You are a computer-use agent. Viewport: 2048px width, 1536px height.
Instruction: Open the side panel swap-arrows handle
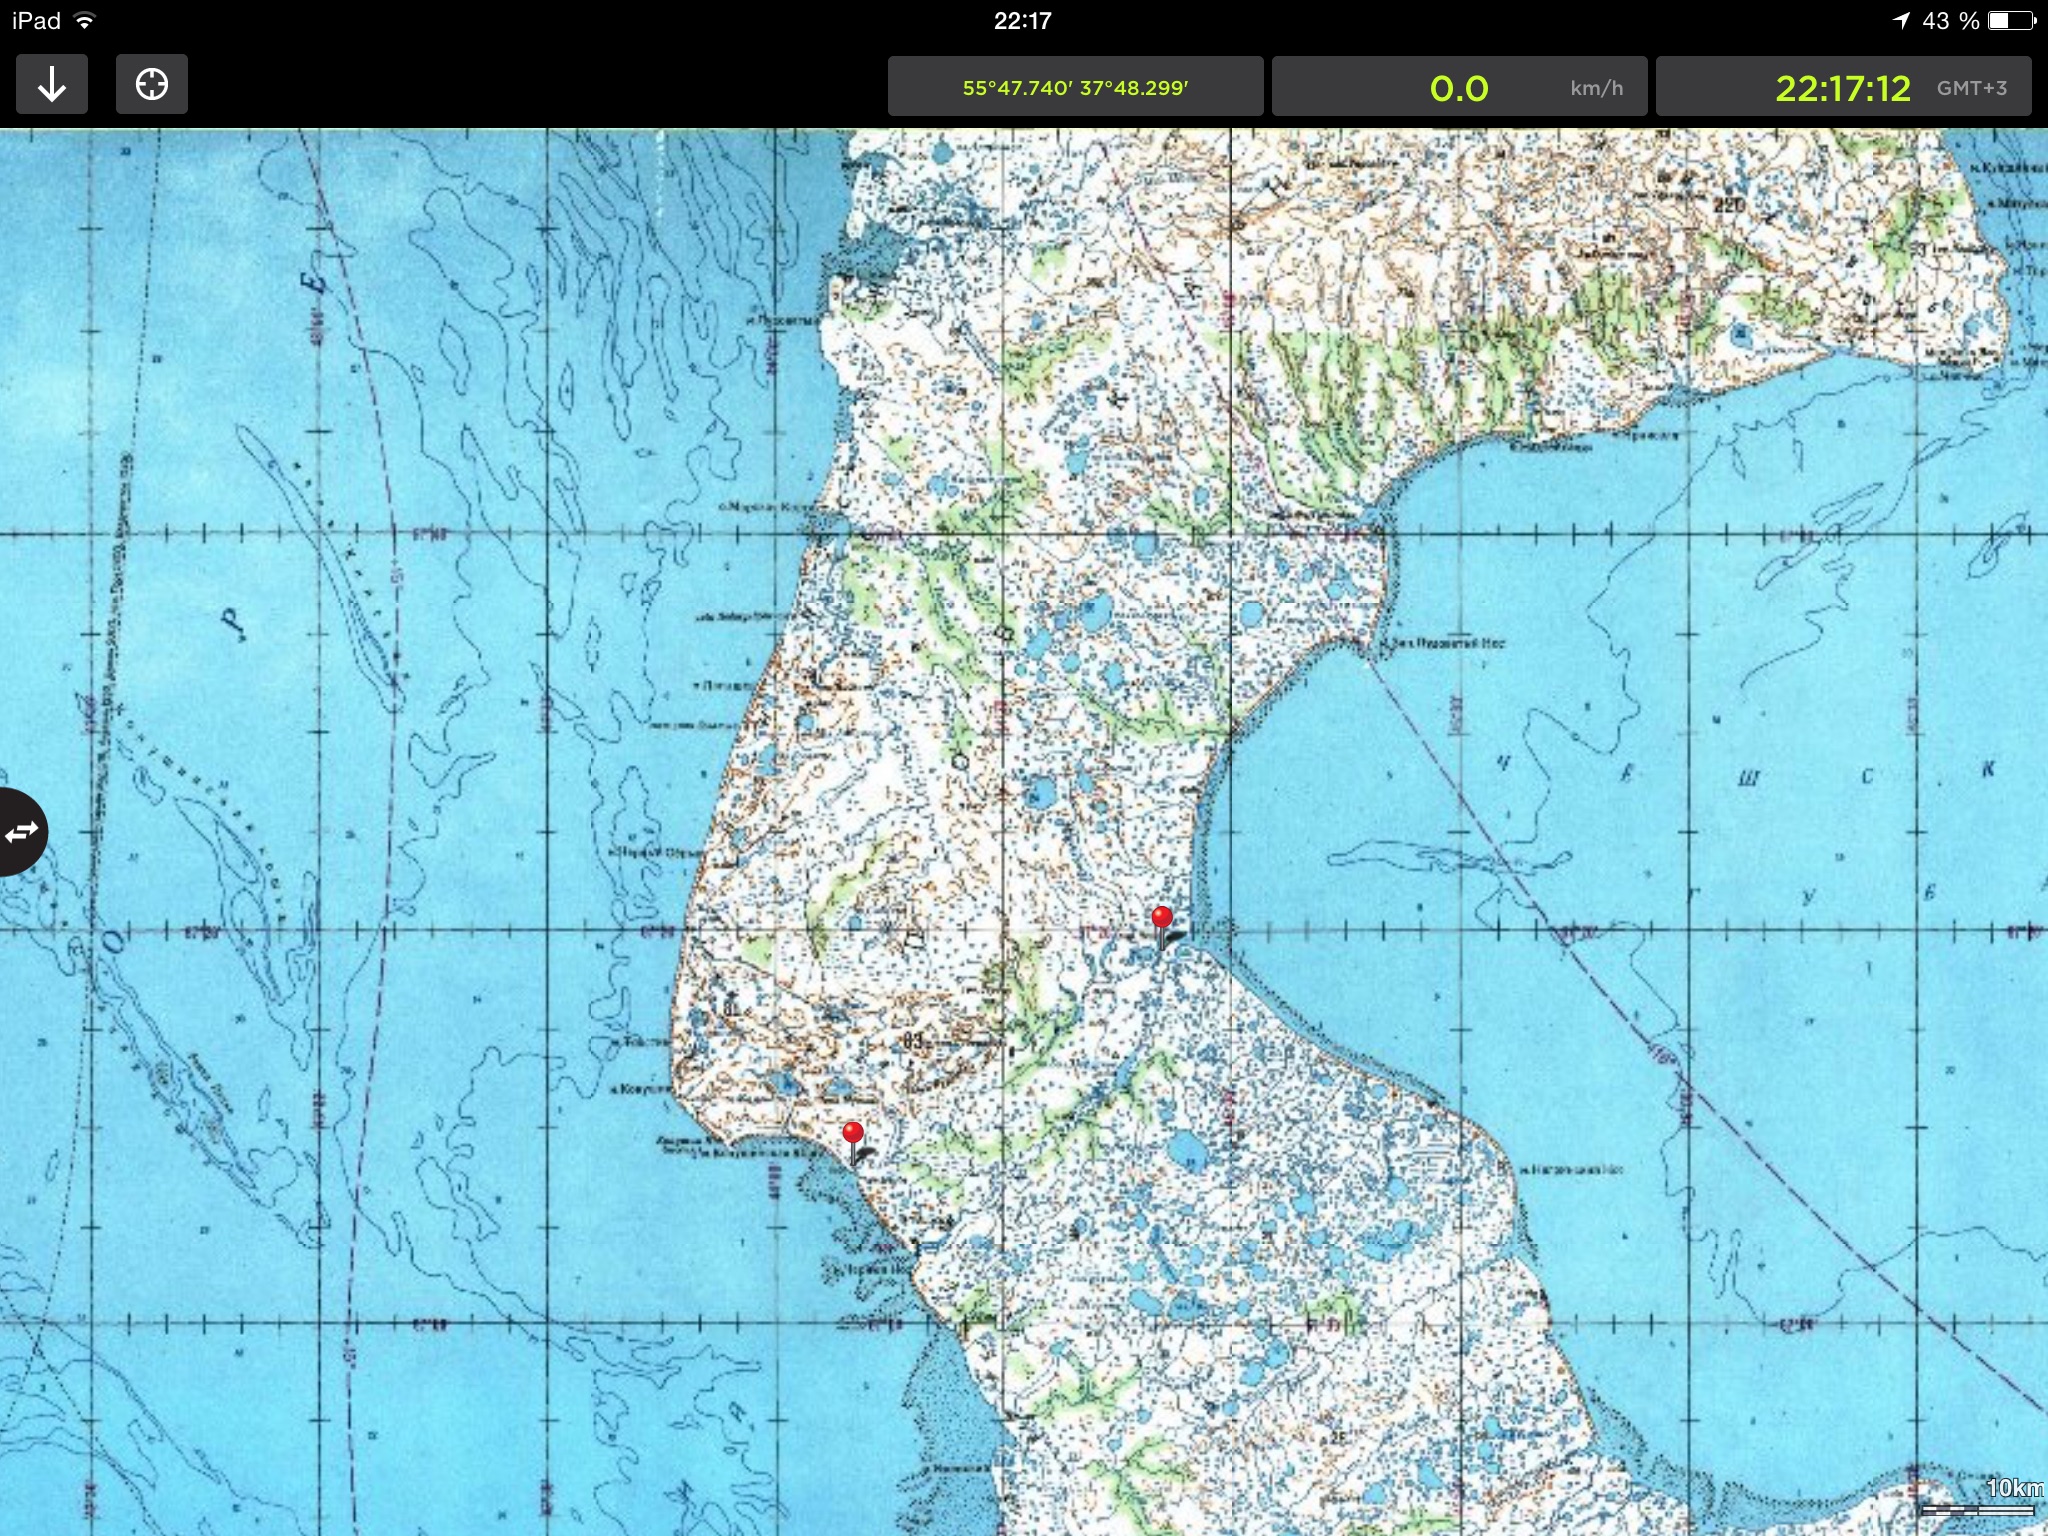21,832
